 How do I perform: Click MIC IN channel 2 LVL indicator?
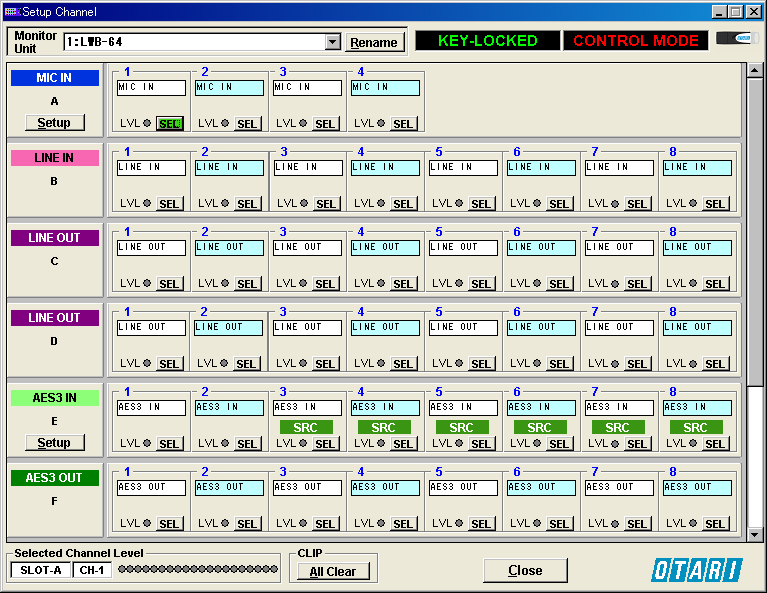pyautogui.click(x=225, y=123)
